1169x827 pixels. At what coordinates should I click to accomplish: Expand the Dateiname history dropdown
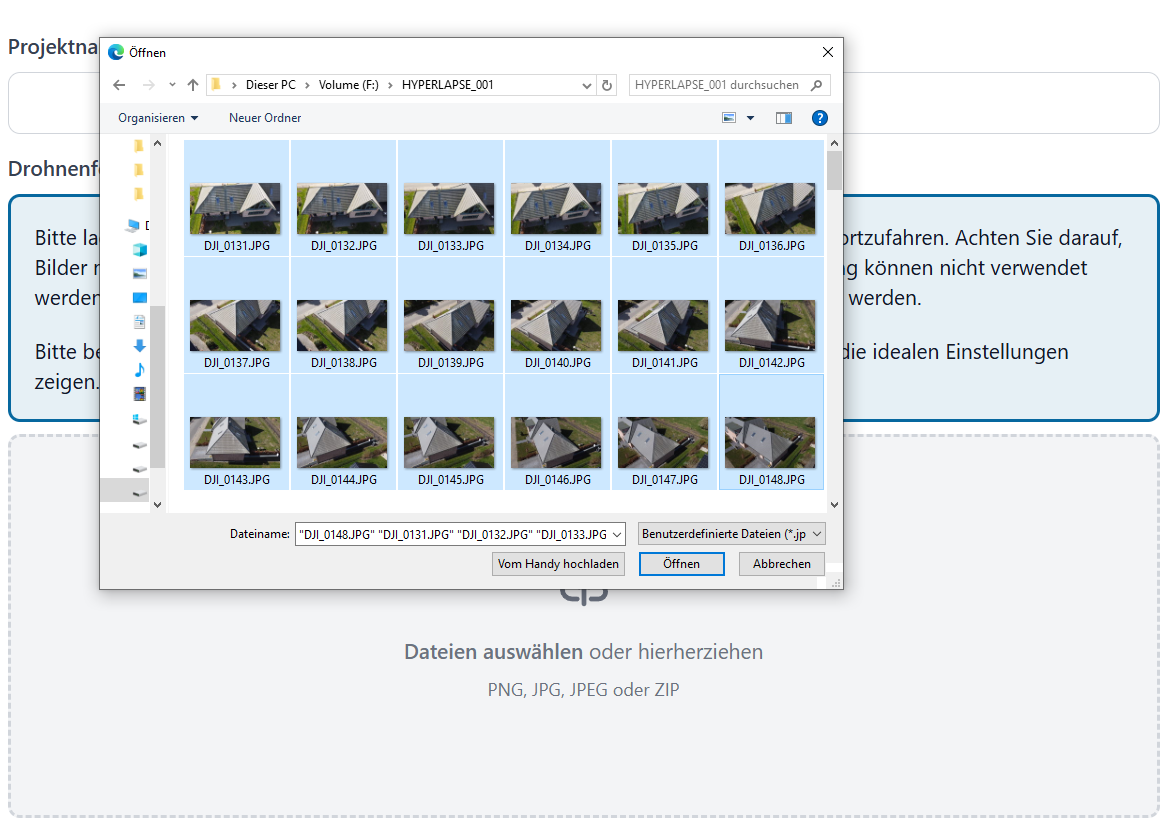tap(616, 535)
